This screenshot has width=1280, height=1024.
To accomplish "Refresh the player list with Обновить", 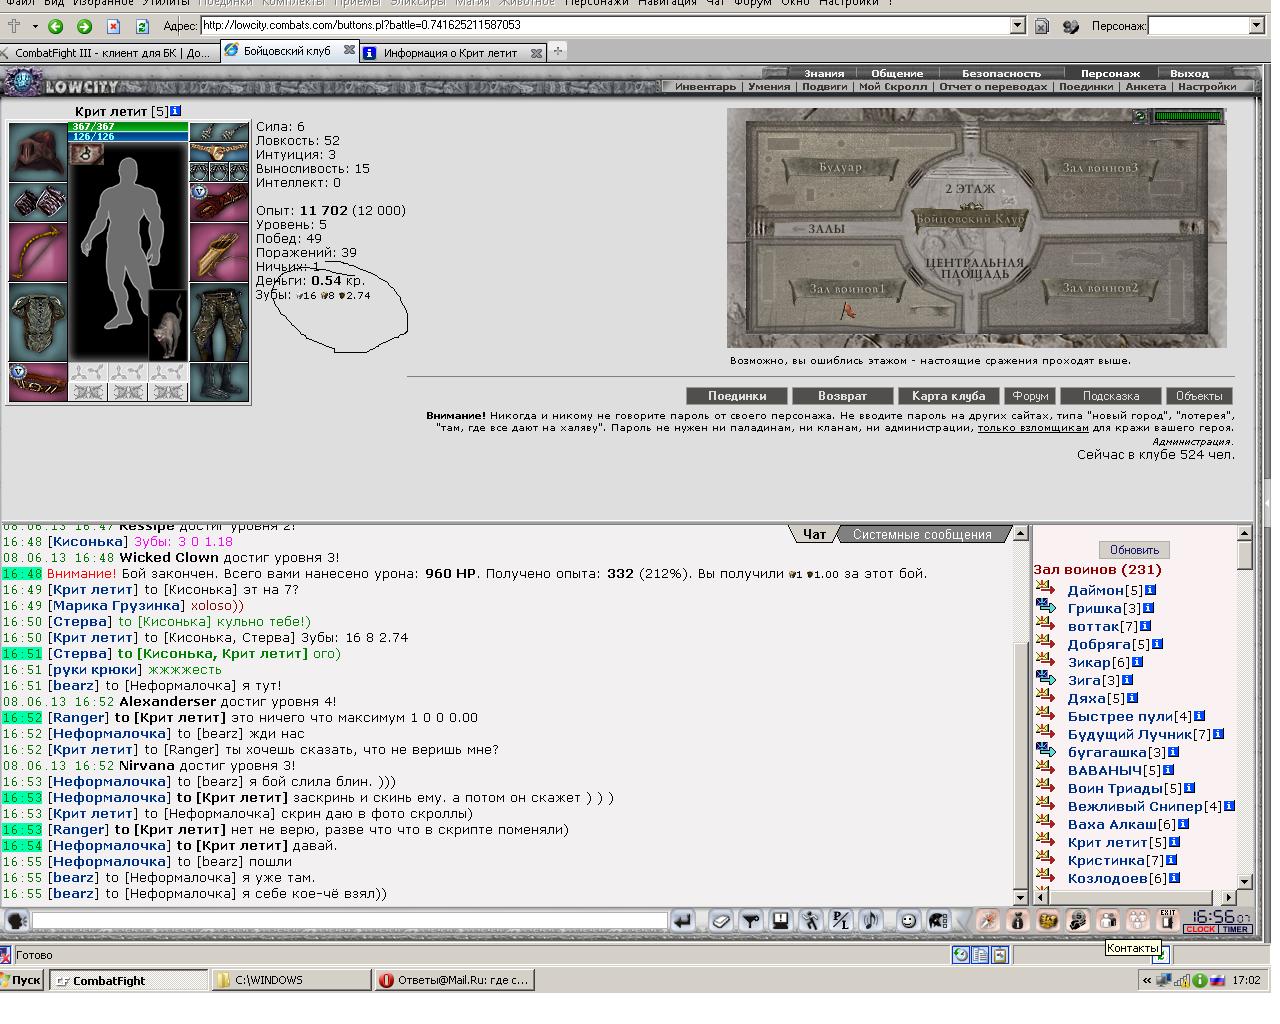I will [1134, 550].
